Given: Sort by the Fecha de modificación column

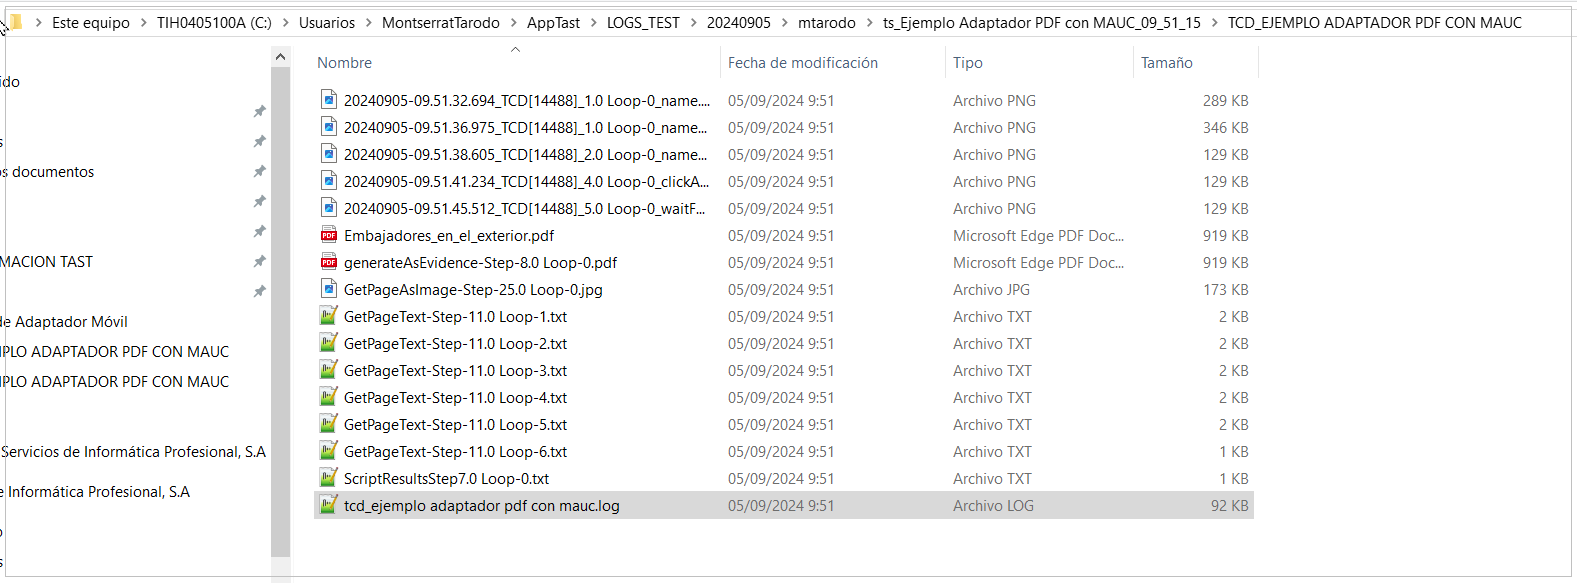Looking at the screenshot, I should click(x=802, y=63).
